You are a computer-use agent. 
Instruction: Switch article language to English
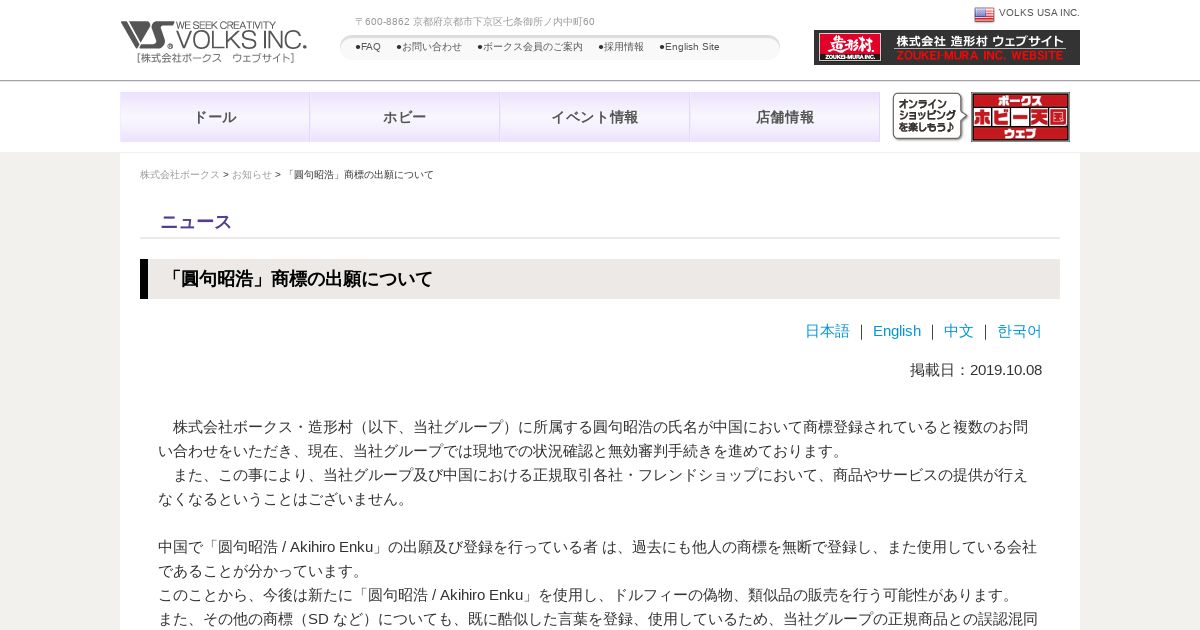coord(897,331)
